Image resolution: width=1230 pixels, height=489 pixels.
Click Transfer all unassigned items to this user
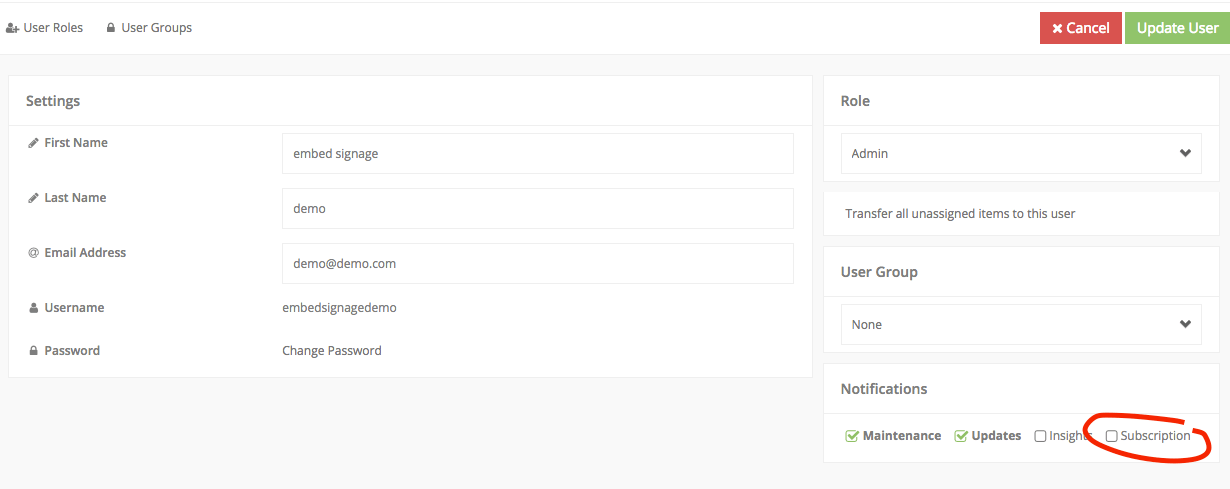click(960, 214)
